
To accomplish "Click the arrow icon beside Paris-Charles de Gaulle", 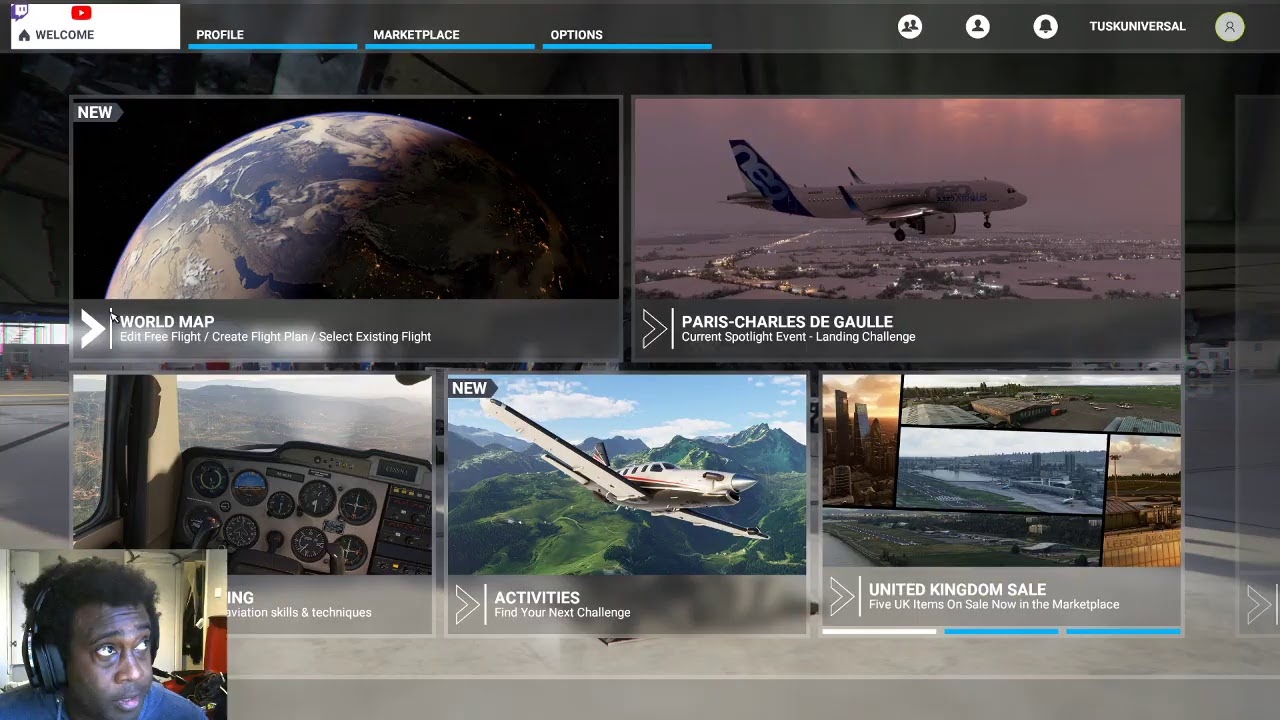I will 655,329.
